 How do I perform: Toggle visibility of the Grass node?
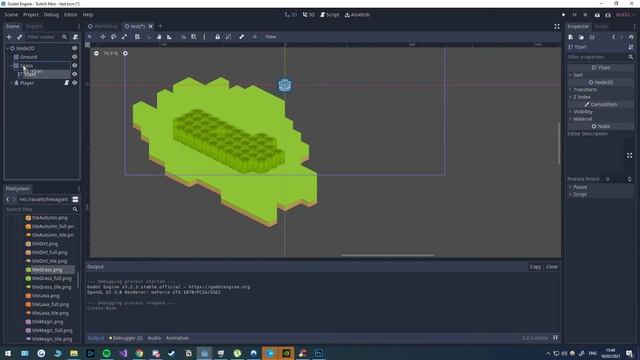pos(74,65)
